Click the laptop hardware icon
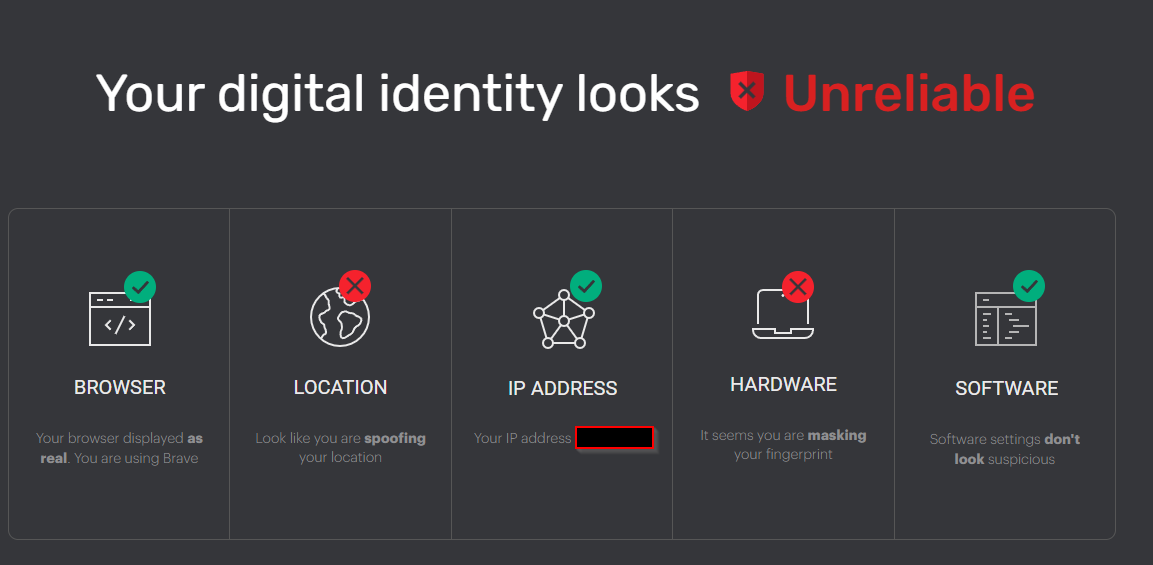Screen dimensions: 1153x565 pyautogui.click(x=783, y=313)
